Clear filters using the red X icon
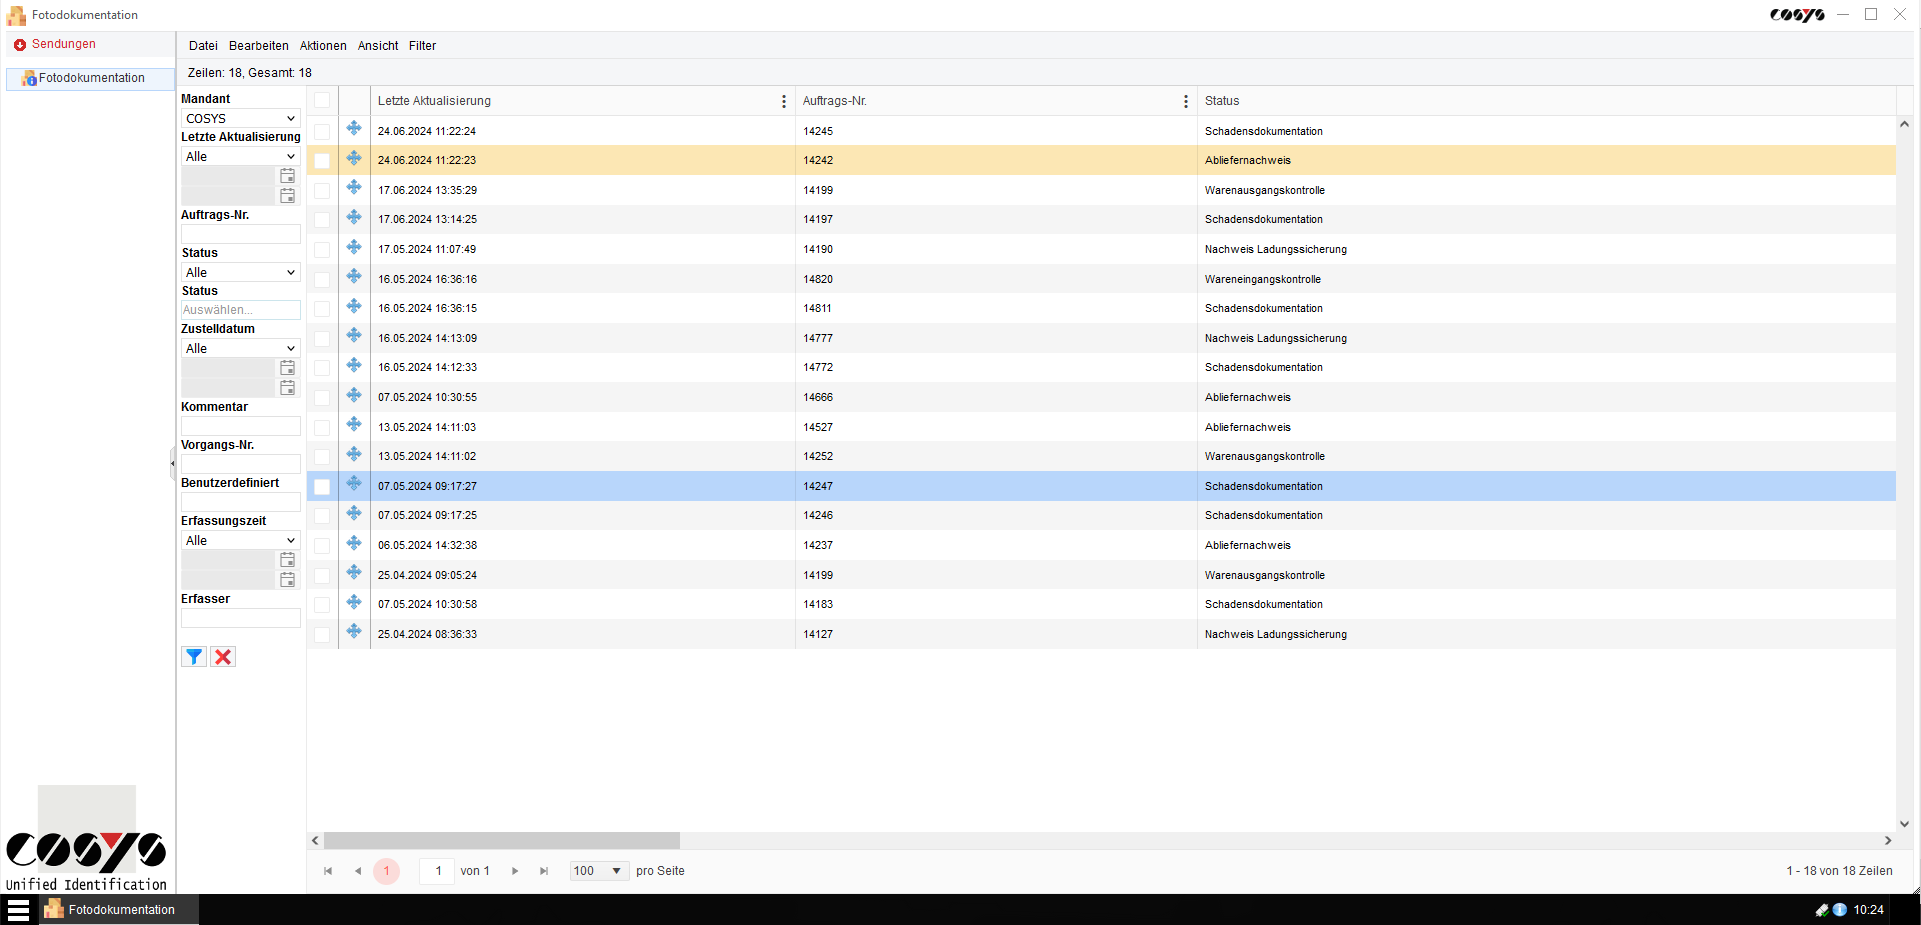 point(223,657)
